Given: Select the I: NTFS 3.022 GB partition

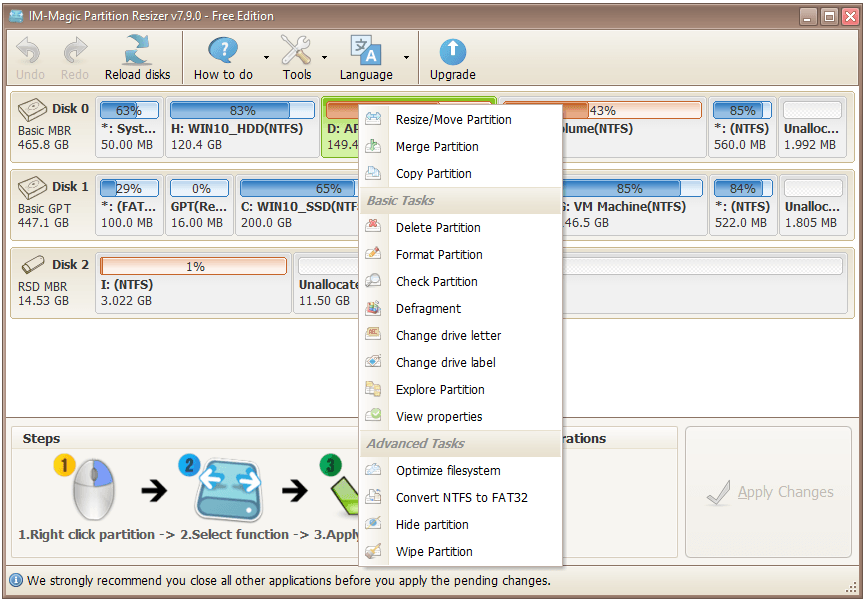Looking at the screenshot, I should 193,283.
